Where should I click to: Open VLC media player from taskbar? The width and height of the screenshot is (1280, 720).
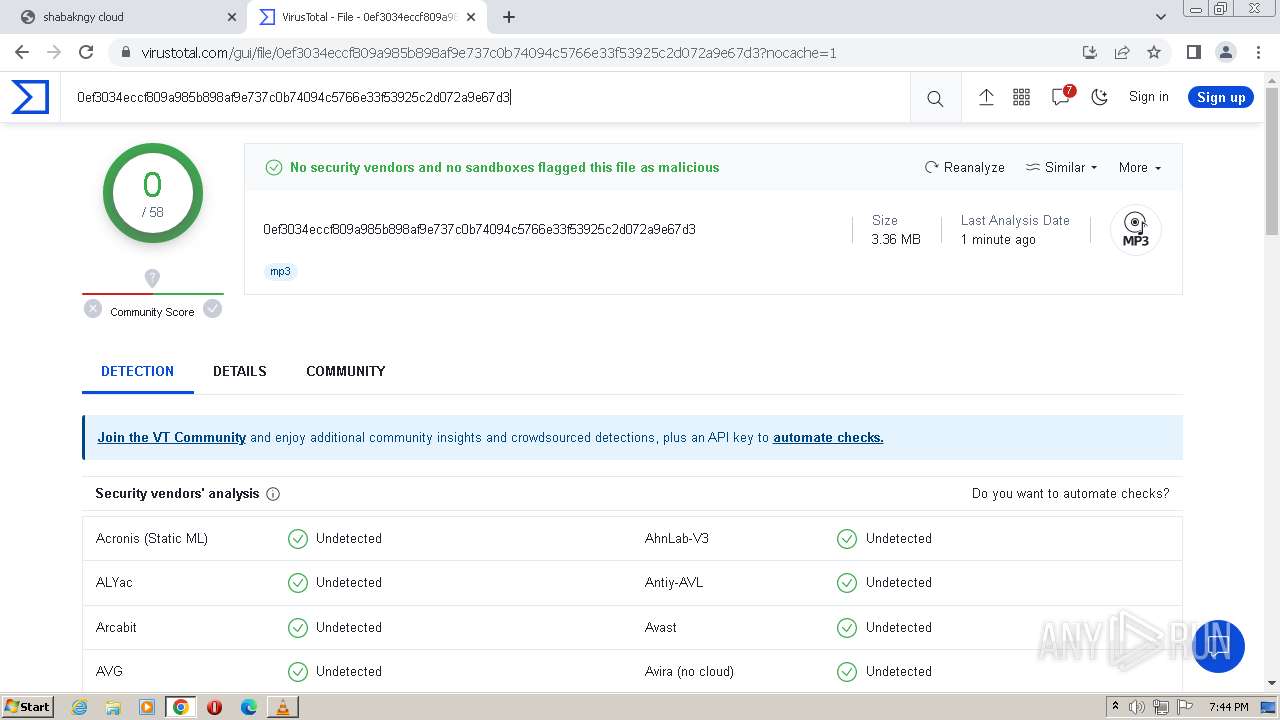(x=283, y=707)
